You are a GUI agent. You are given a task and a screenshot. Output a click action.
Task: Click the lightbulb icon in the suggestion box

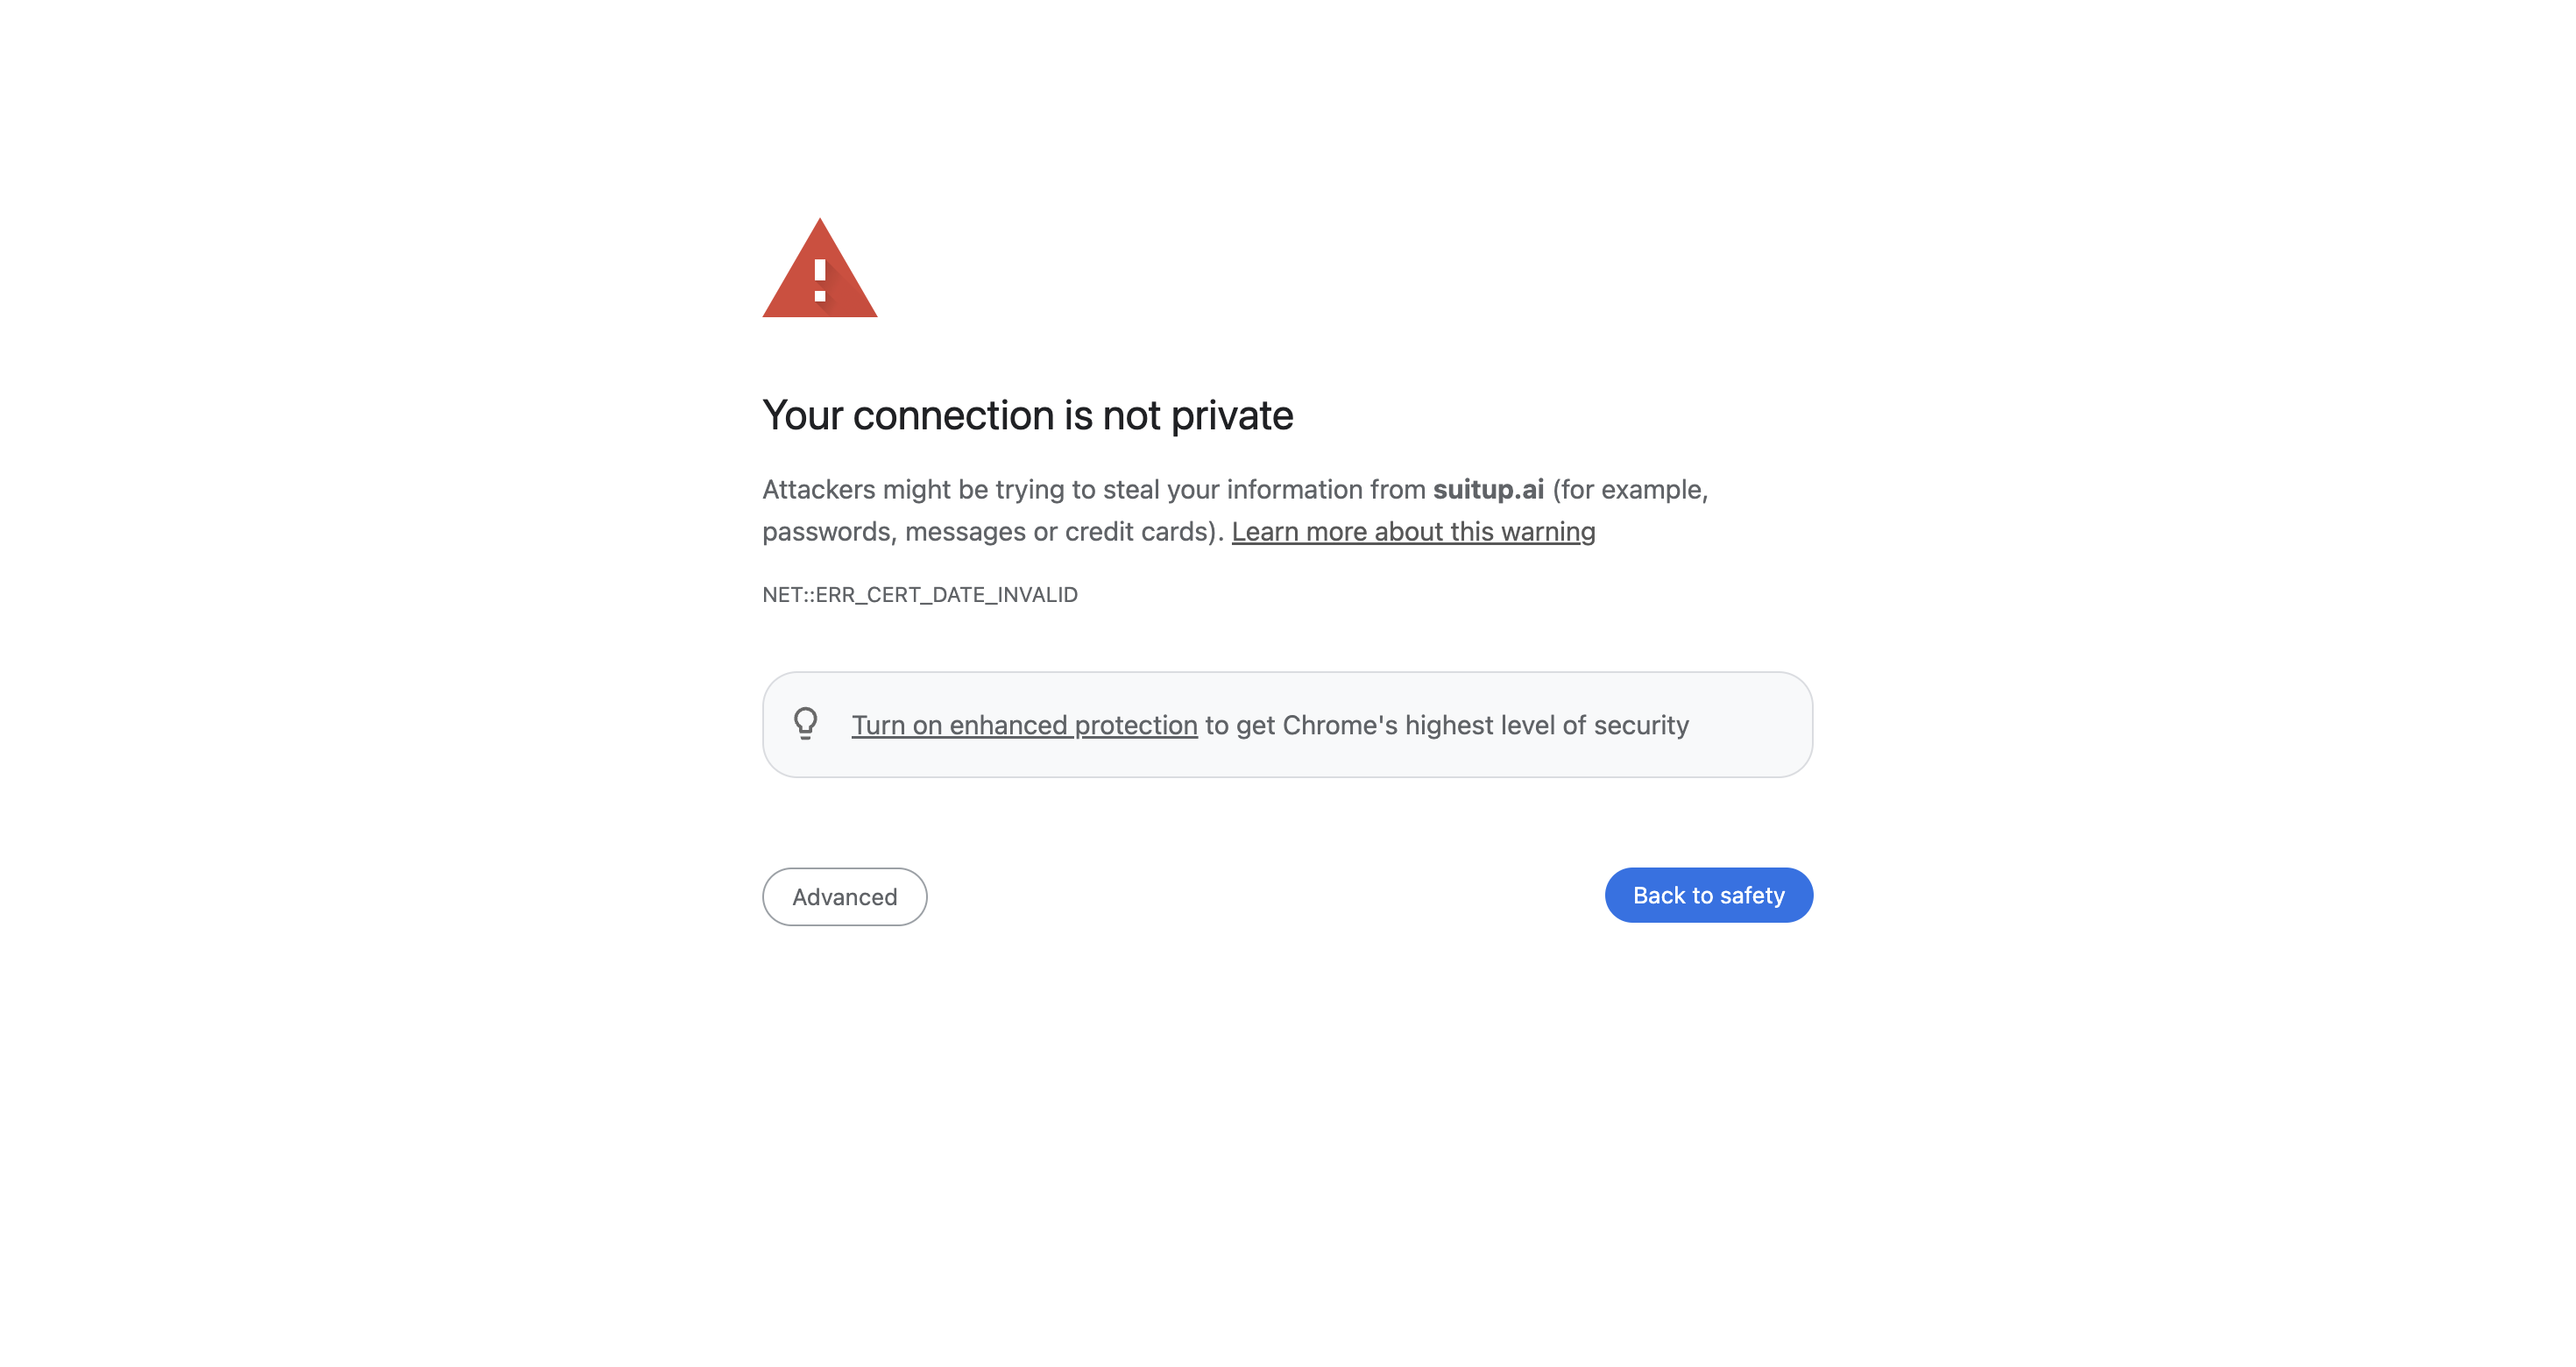805,723
